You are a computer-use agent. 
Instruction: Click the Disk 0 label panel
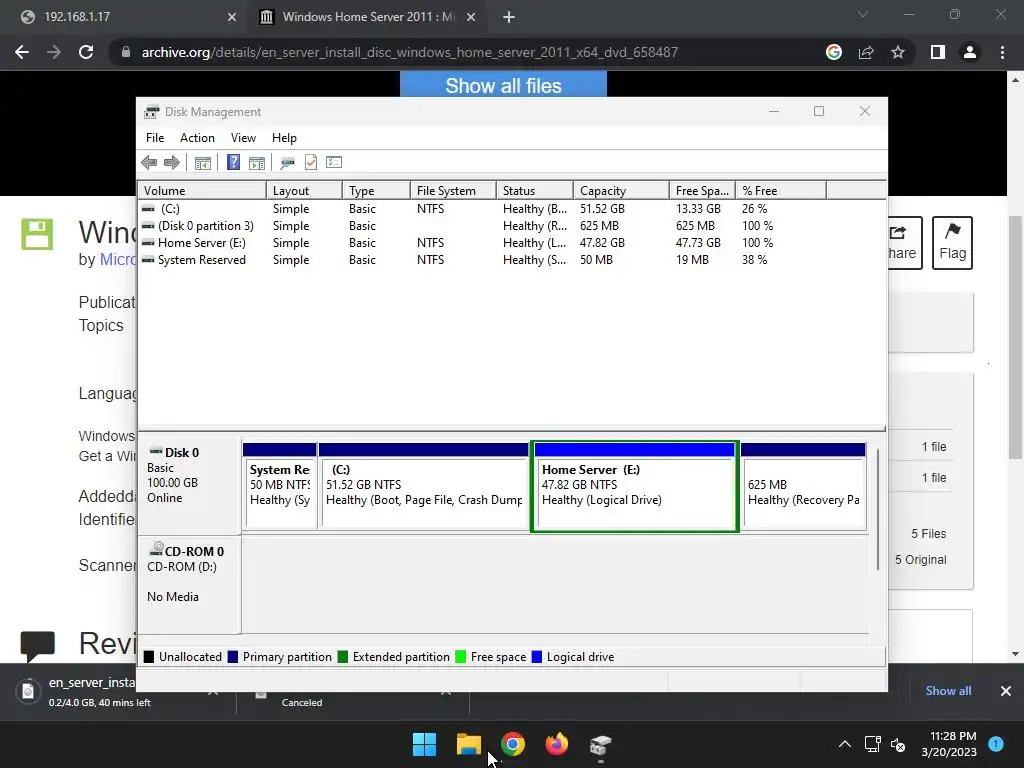pos(189,486)
